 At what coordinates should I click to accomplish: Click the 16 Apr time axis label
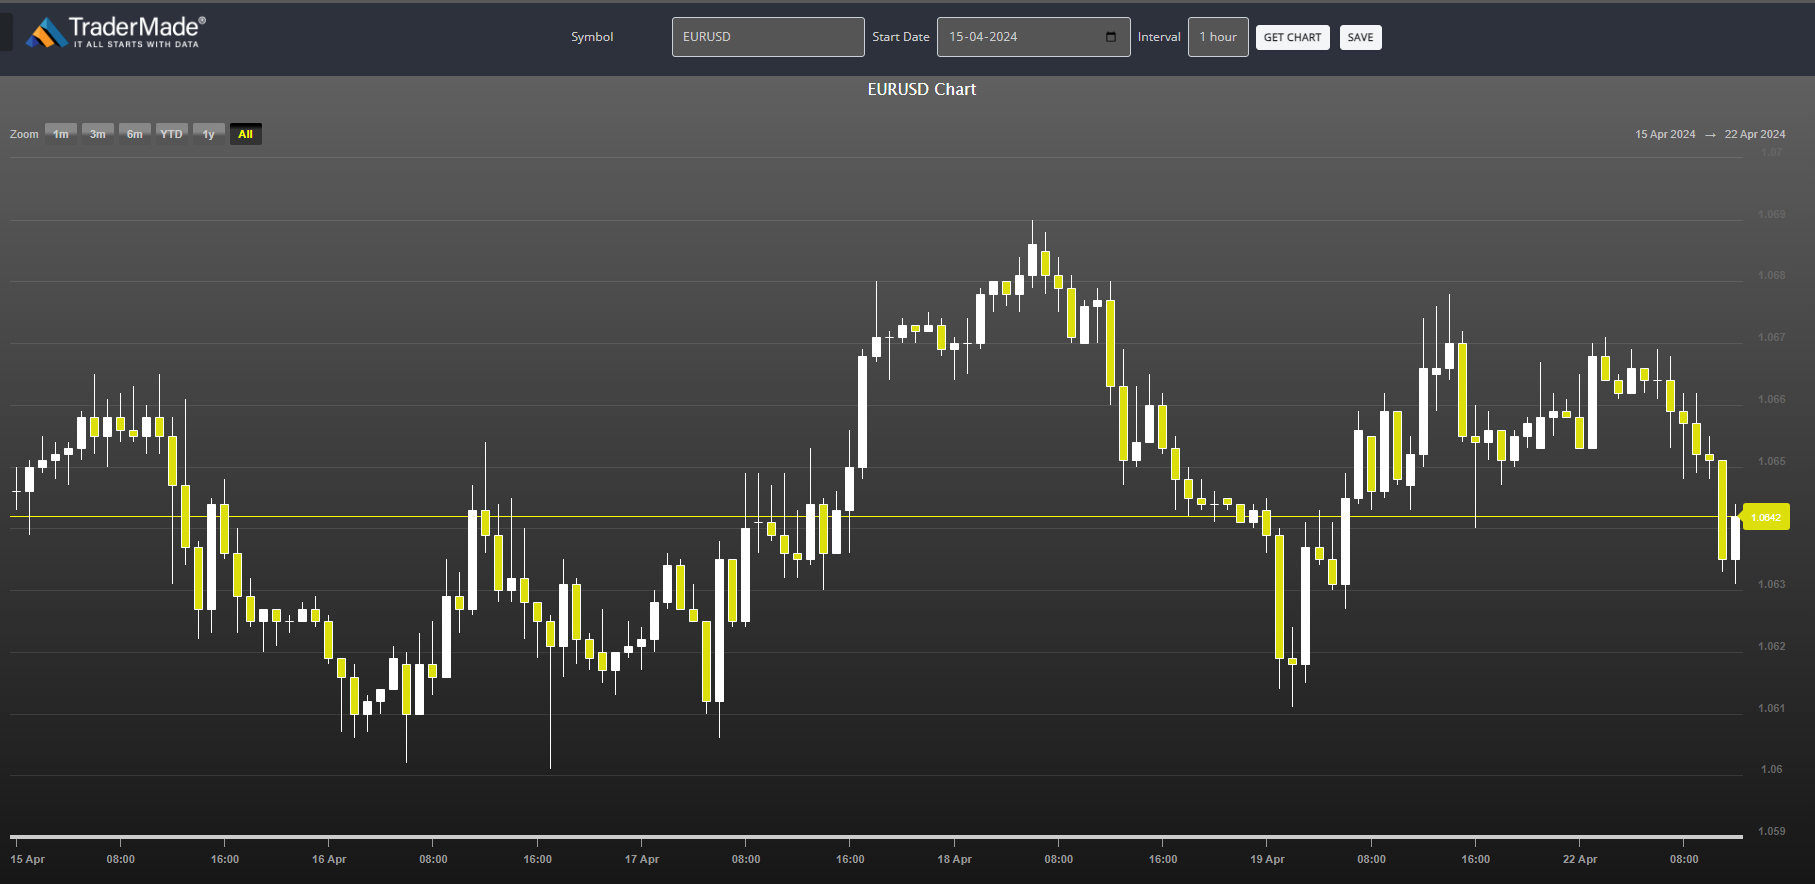pos(329,859)
